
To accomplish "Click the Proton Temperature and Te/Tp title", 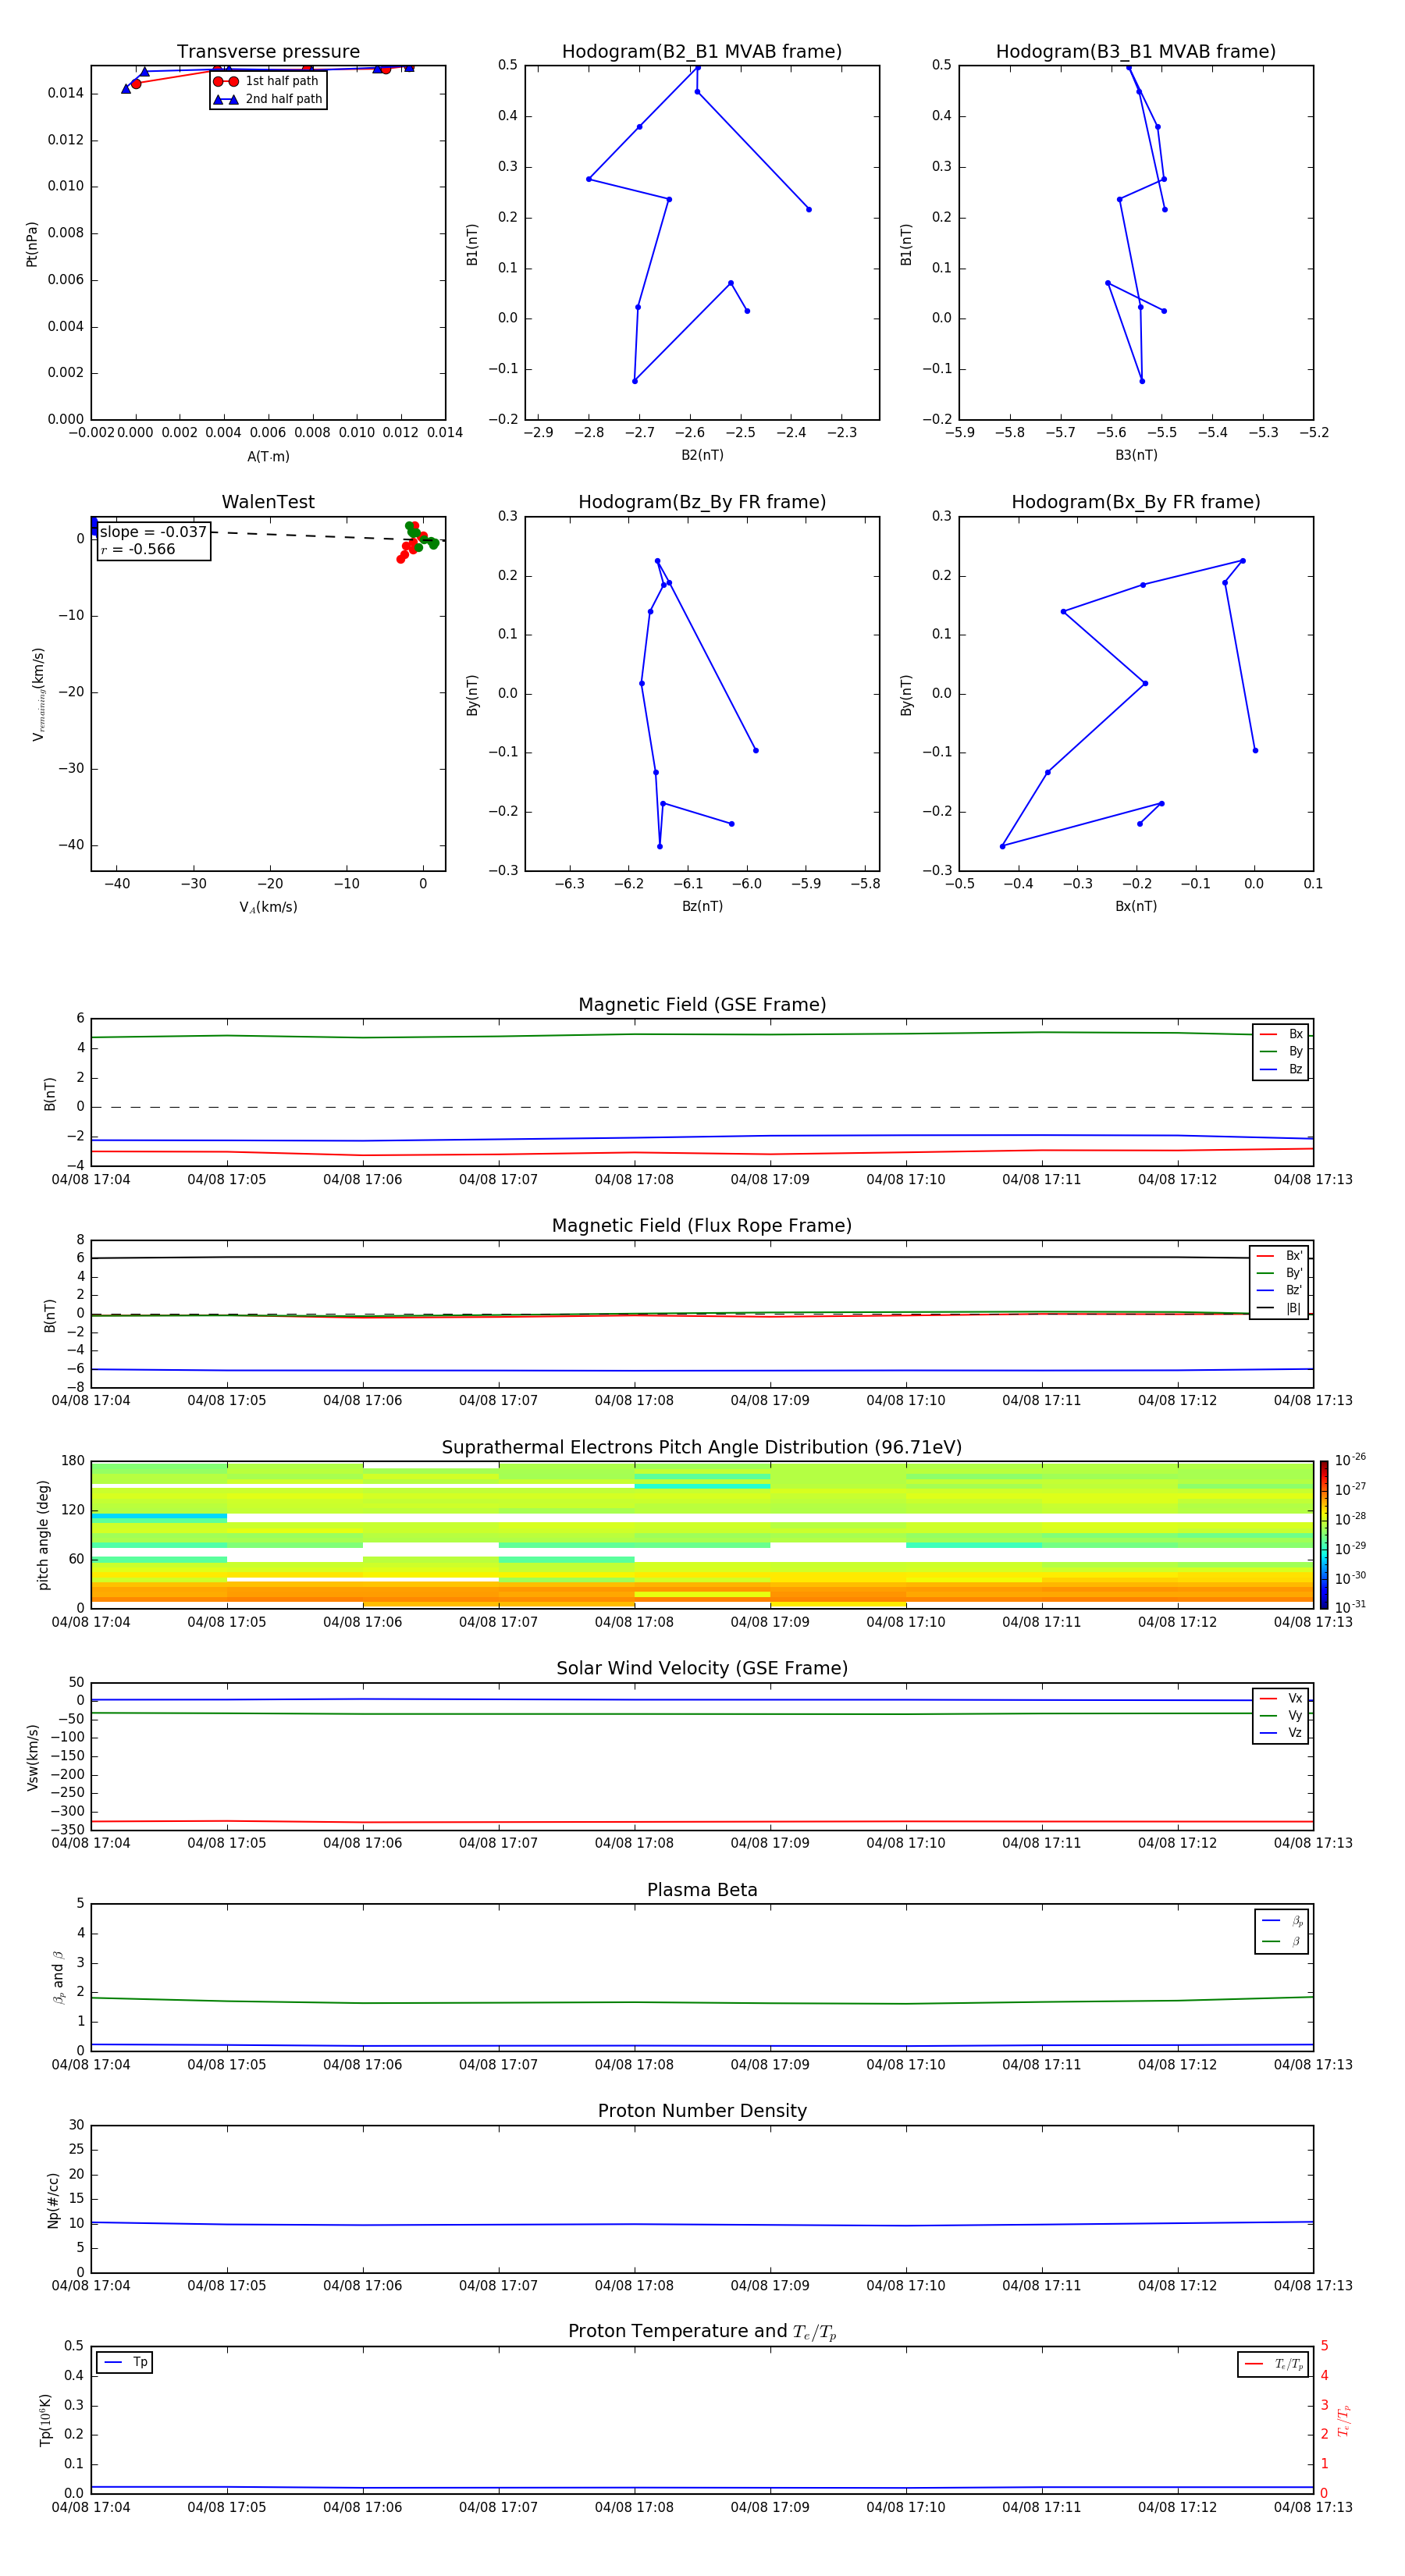I will coord(702,2332).
